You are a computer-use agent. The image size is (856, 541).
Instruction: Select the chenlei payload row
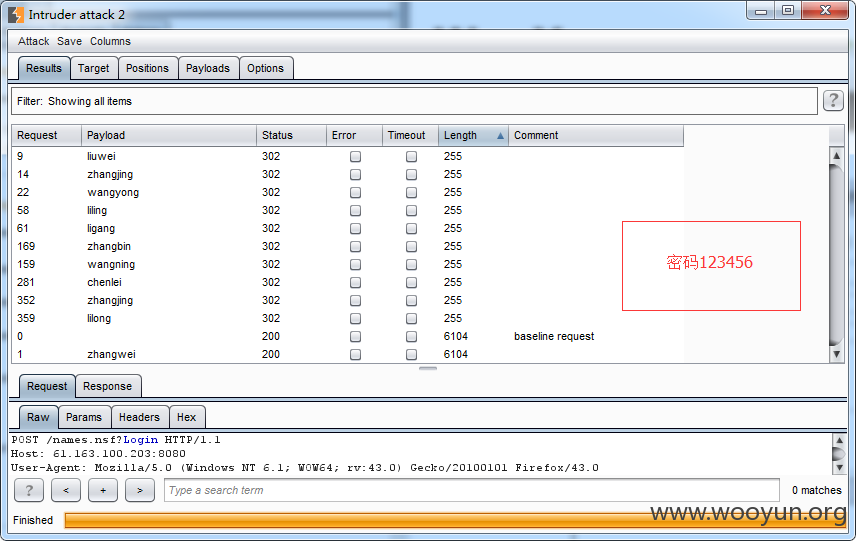[x=348, y=282]
